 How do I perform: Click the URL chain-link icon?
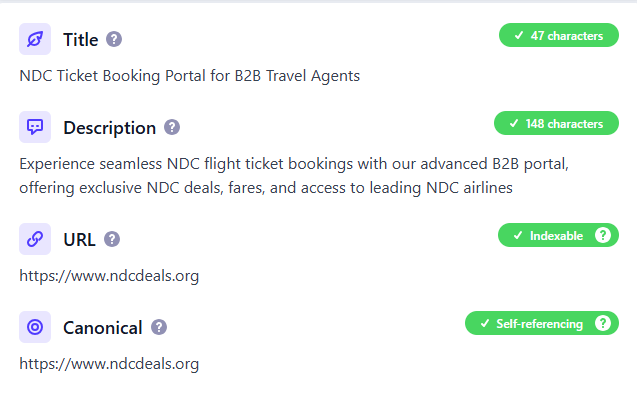point(35,239)
